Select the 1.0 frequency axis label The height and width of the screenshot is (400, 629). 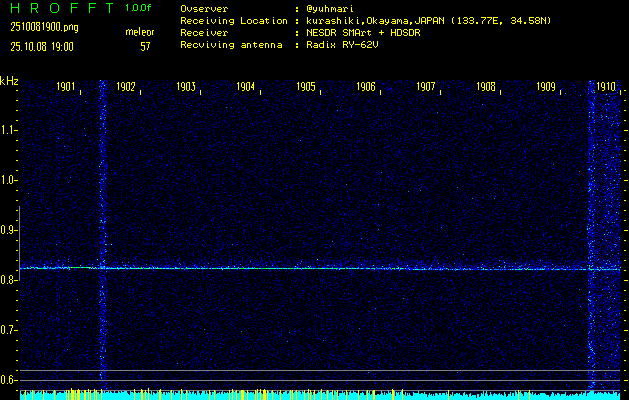(9, 180)
